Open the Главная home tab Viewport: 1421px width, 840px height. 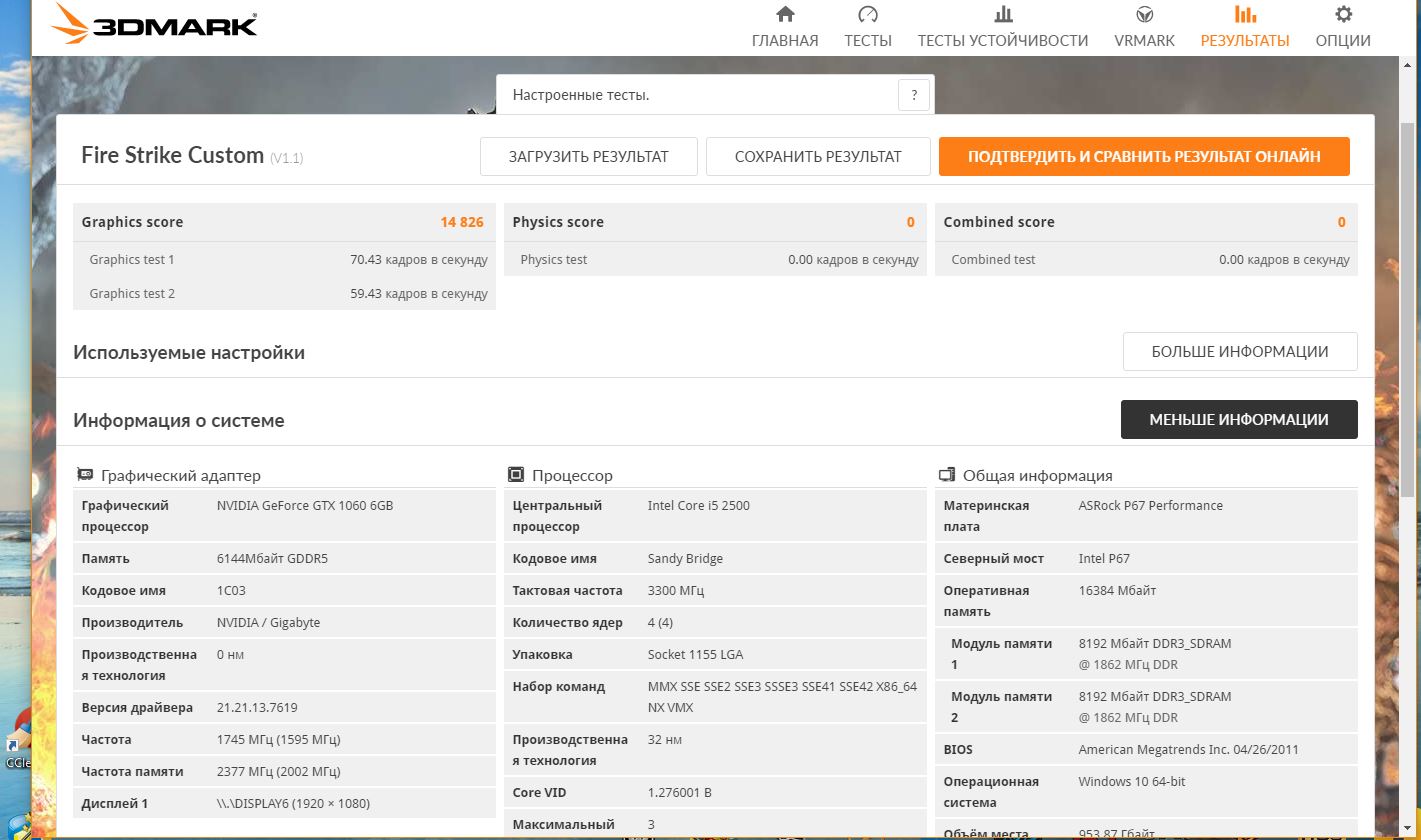(785, 27)
